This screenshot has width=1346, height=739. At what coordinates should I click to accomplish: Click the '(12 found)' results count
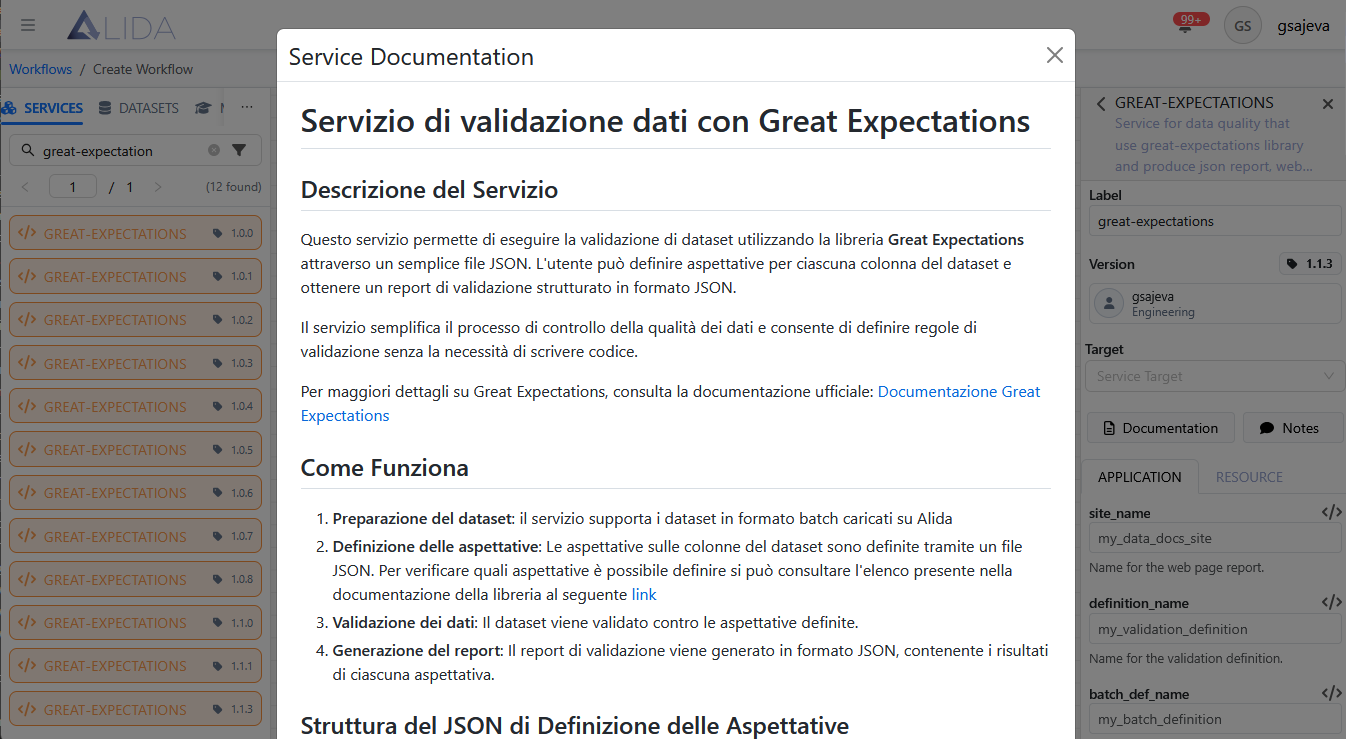[233, 187]
